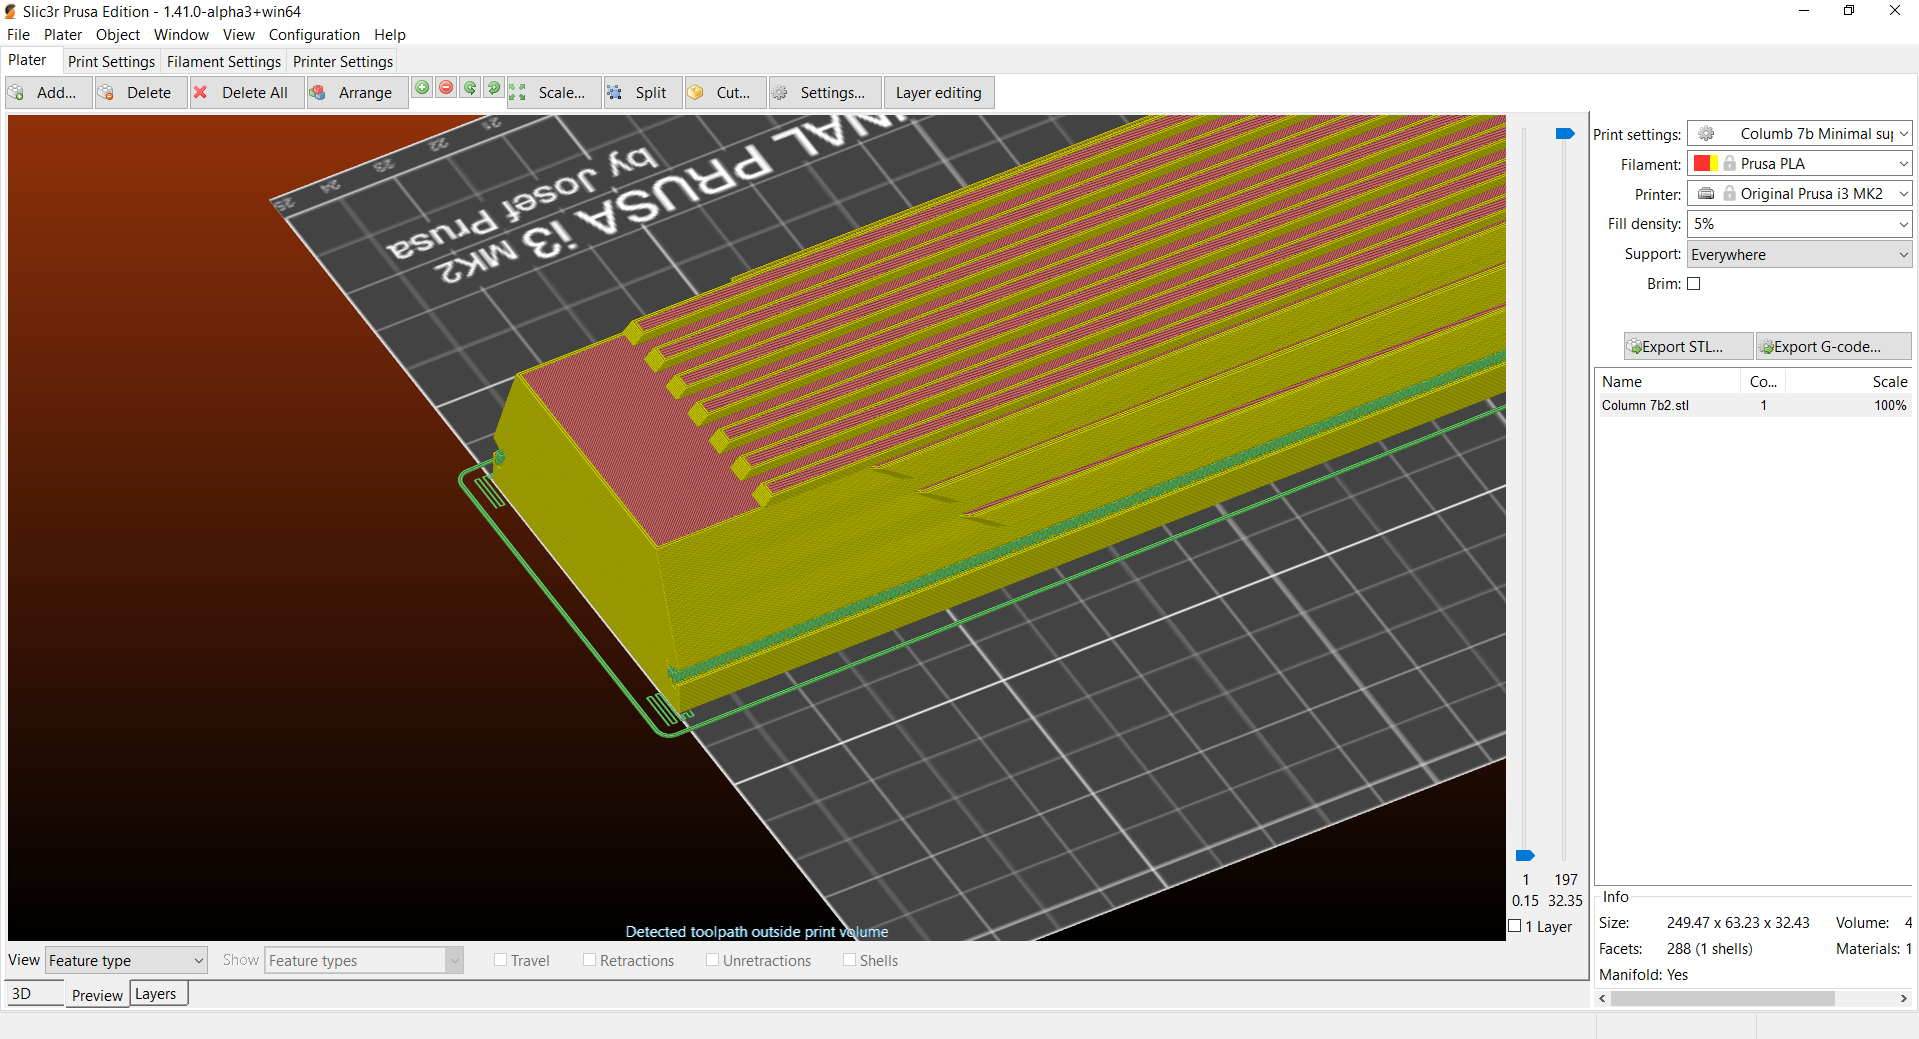Click the 100% scale value cell

click(x=1890, y=405)
